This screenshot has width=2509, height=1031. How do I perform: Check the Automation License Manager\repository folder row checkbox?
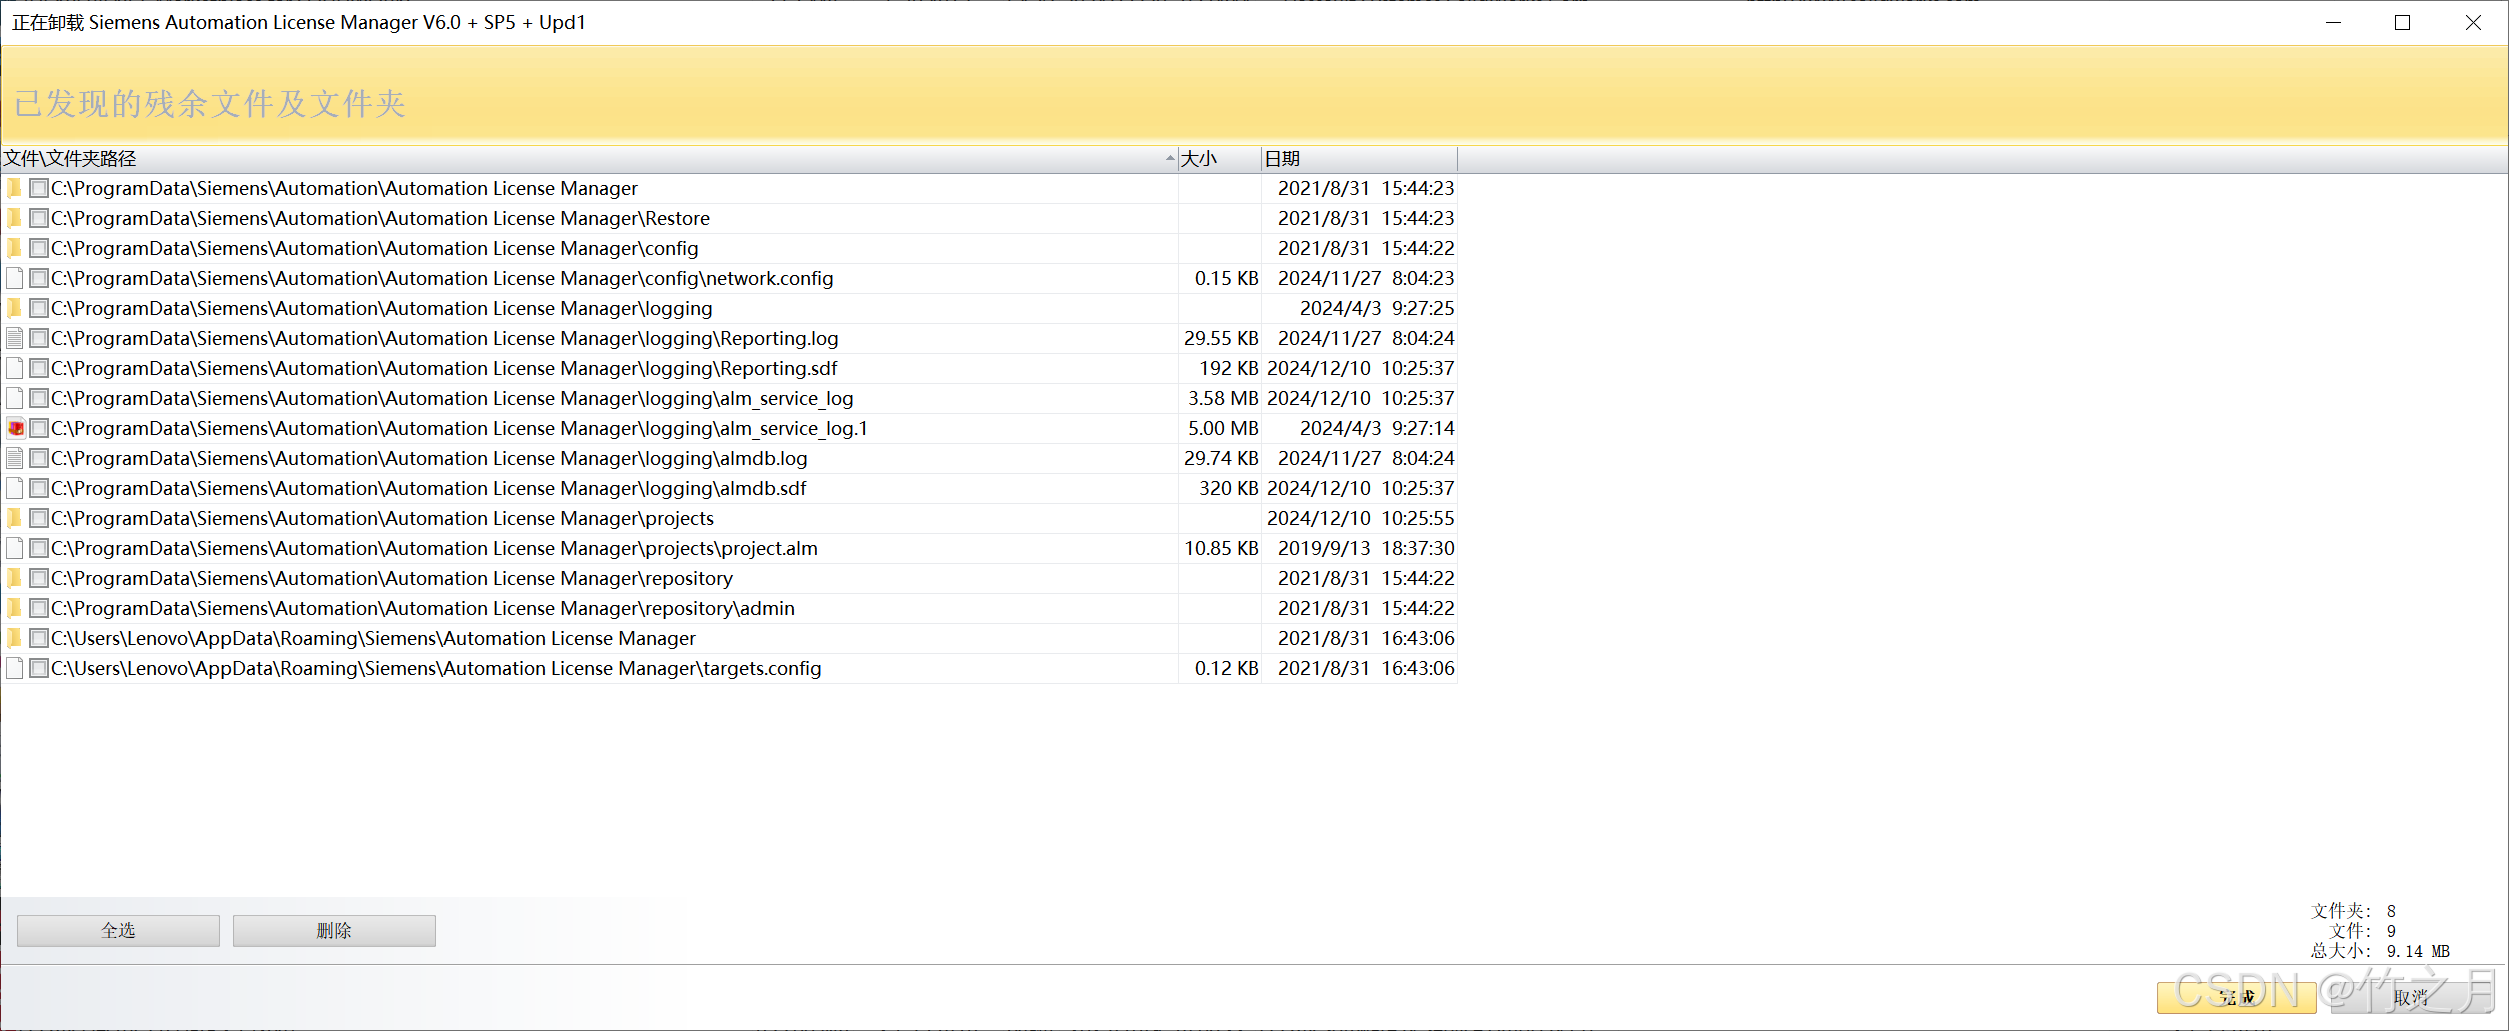pos(39,578)
